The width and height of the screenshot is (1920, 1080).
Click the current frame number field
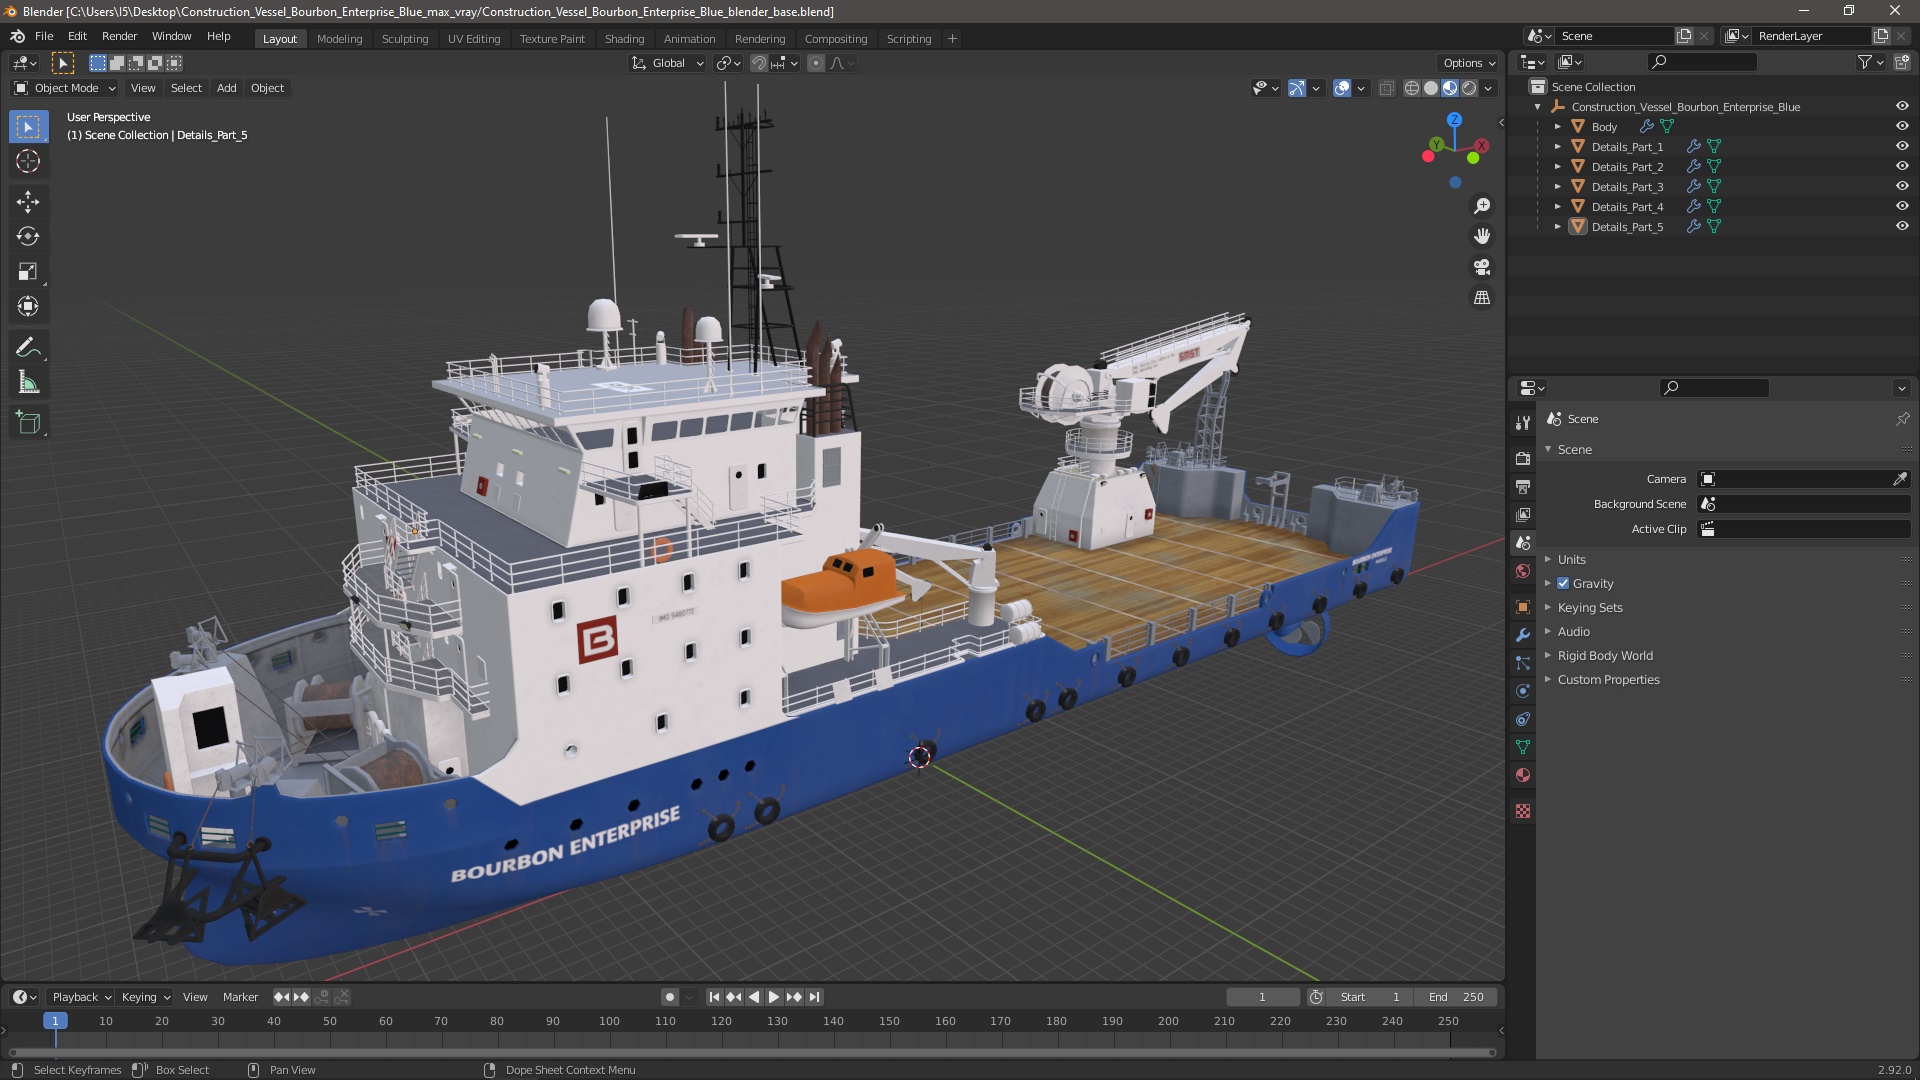point(1263,997)
